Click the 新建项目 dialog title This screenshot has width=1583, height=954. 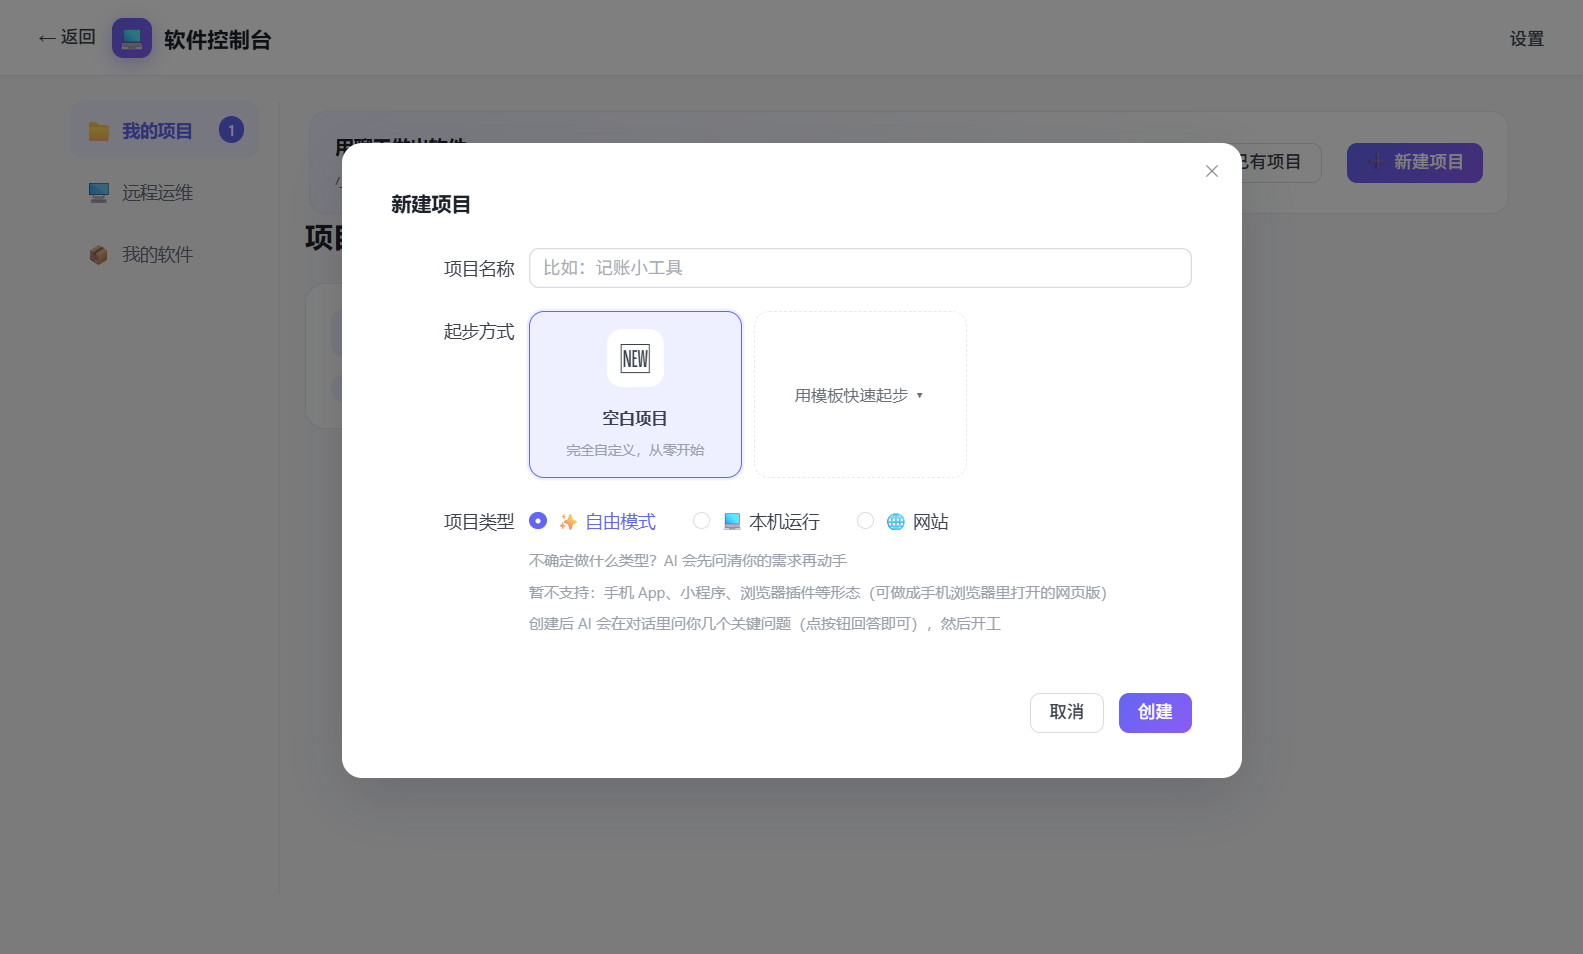(x=431, y=205)
